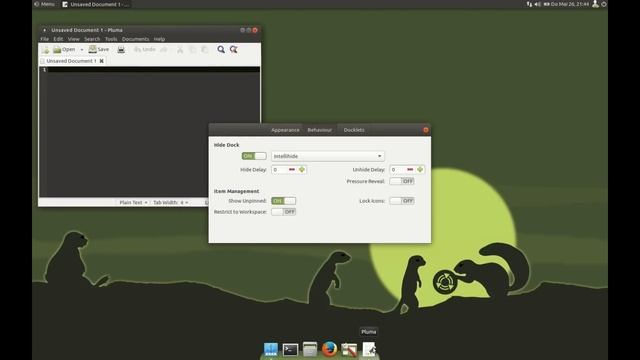Click the Pluma window menu icon in title bar
This screenshot has height=360, width=640.
(x=44, y=30)
